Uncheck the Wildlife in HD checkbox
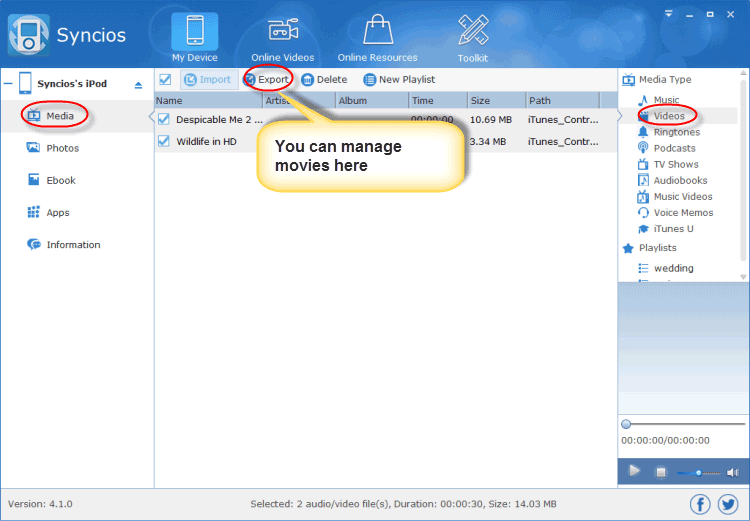Viewport: 750px width, 521px height. 164,141
